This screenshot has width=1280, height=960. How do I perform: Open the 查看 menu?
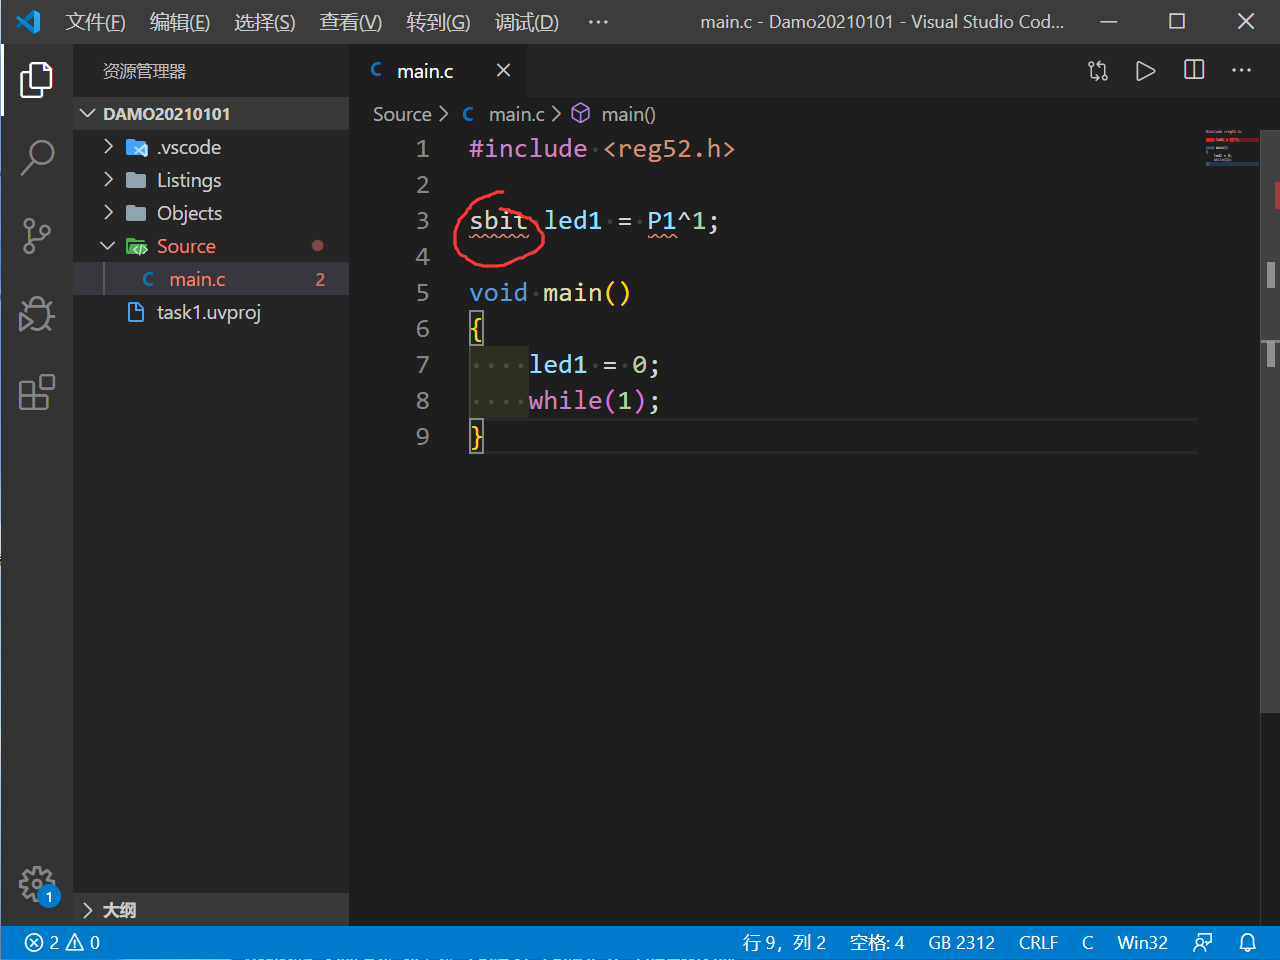[x=349, y=22]
